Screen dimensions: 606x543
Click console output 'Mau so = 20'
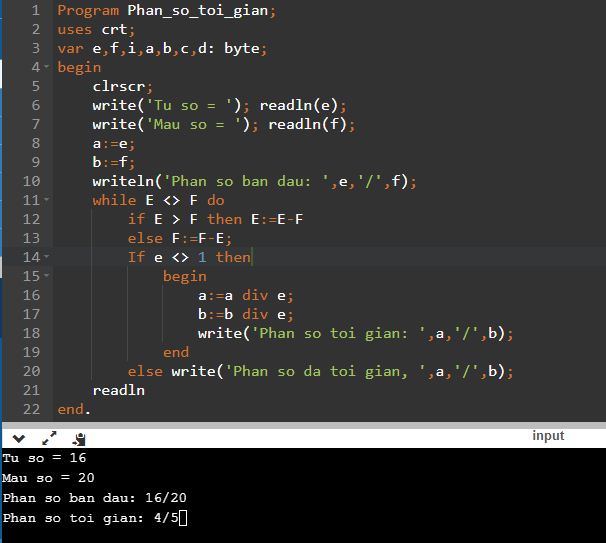point(48,478)
